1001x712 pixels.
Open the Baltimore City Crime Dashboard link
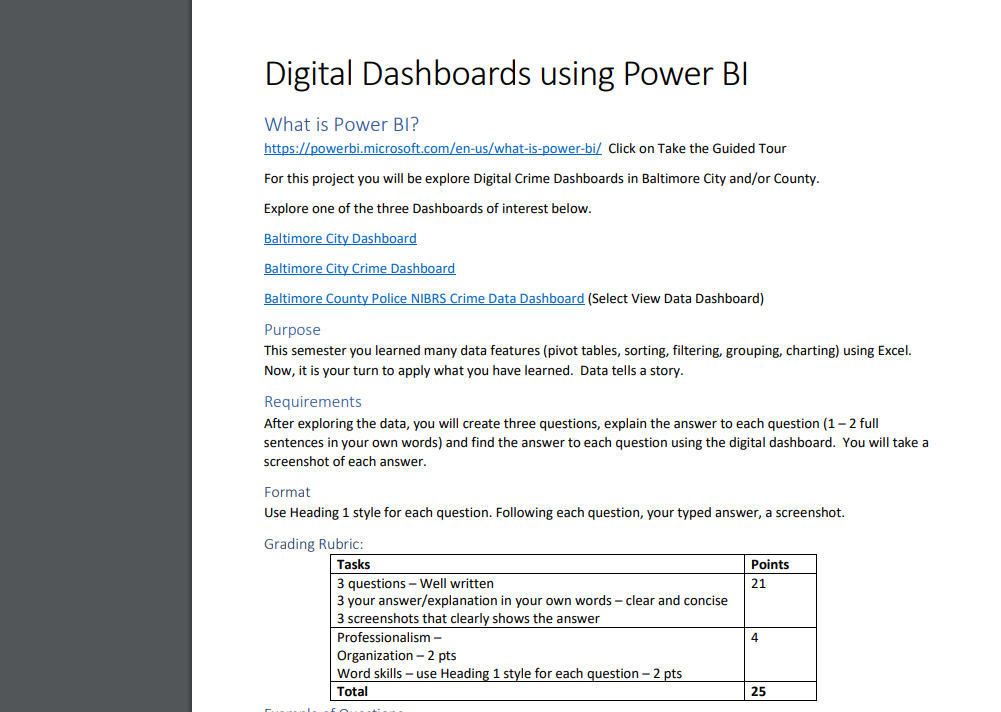tap(359, 268)
